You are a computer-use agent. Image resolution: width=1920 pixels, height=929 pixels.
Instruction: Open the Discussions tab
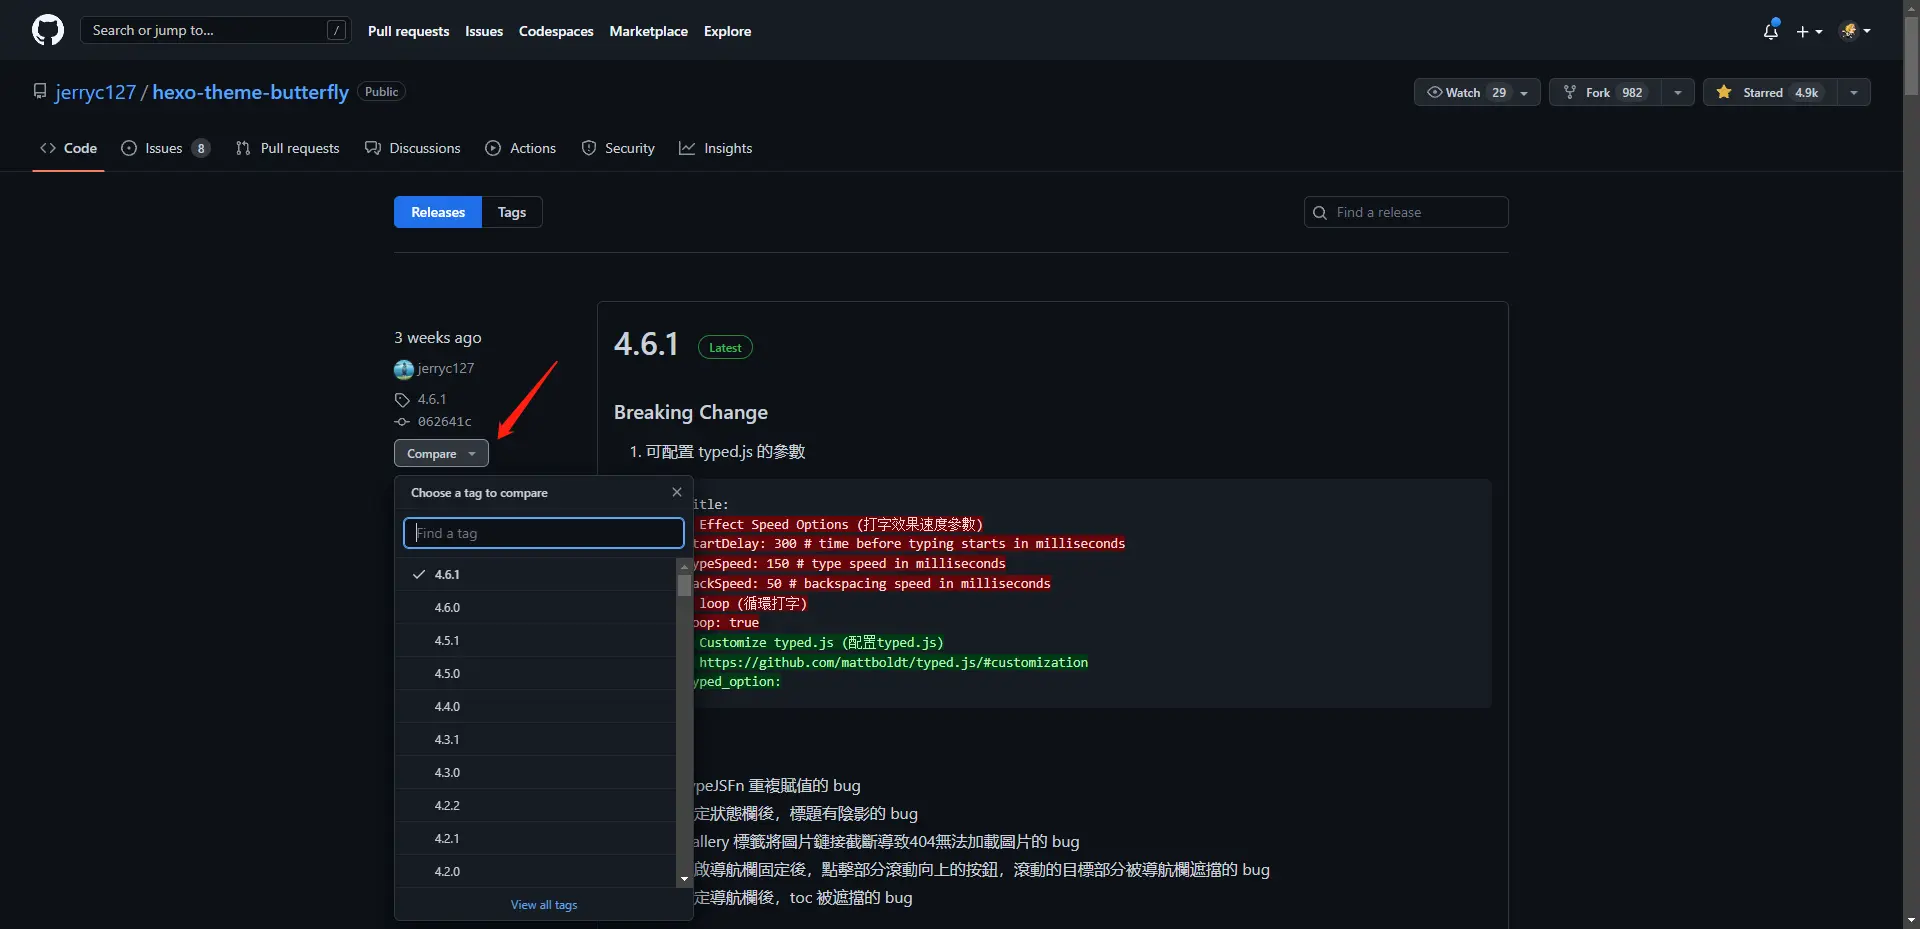click(413, 148)
